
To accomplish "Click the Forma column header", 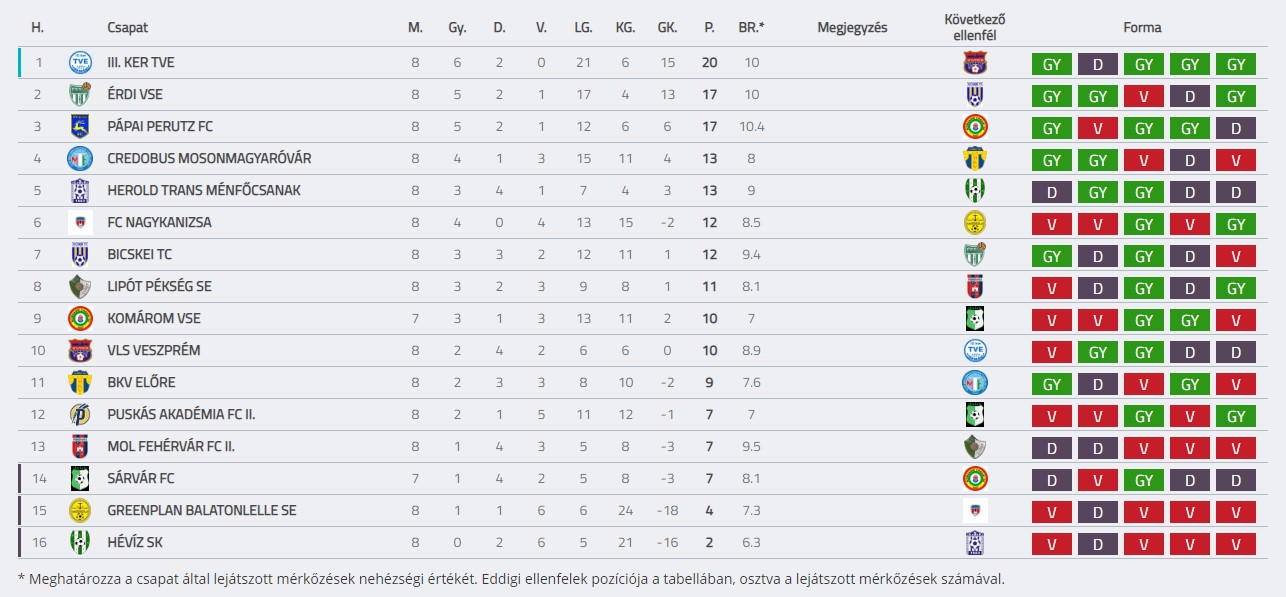I will tap(1142, 28).
